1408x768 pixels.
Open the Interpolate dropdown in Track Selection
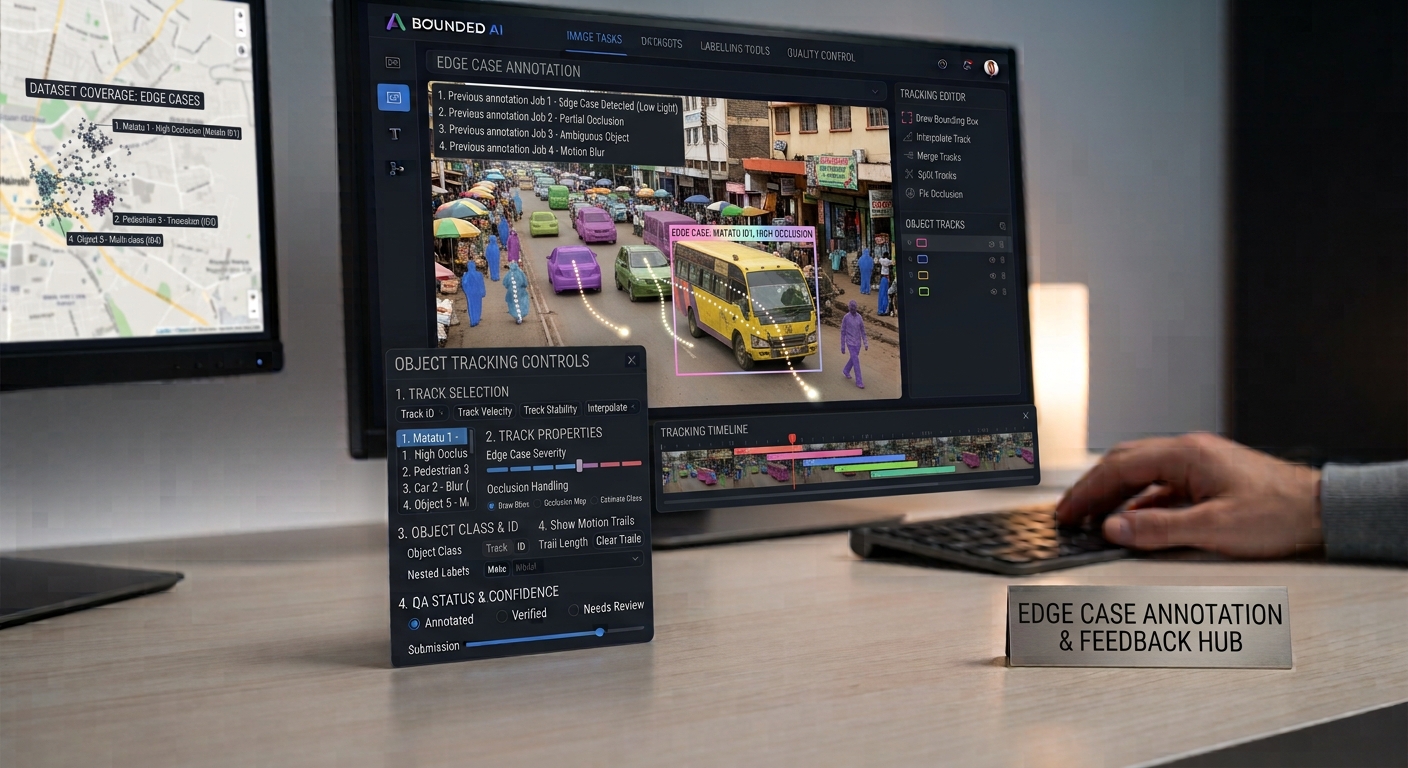612,408
